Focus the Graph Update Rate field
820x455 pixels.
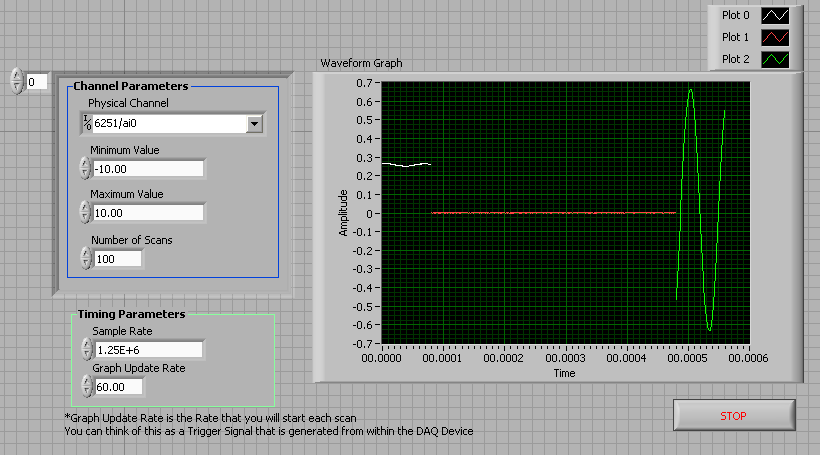(117, 385)
